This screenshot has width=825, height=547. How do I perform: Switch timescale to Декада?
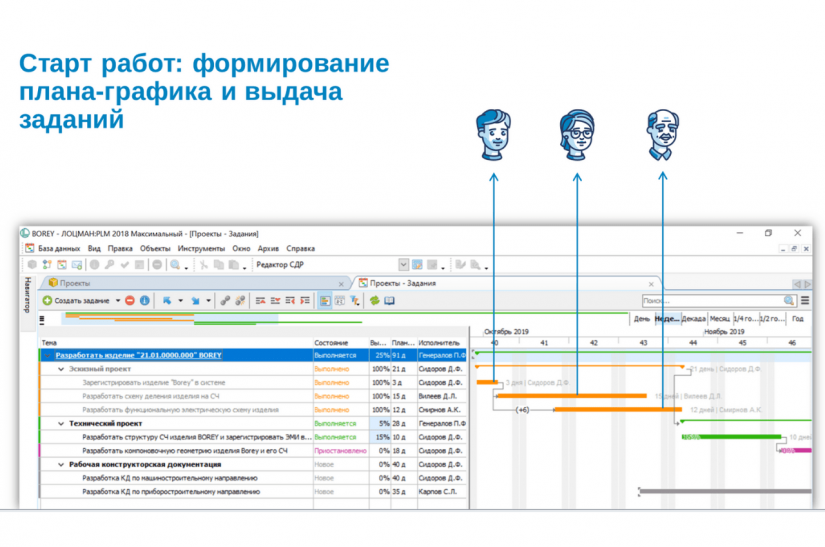(x=693, y=319)
